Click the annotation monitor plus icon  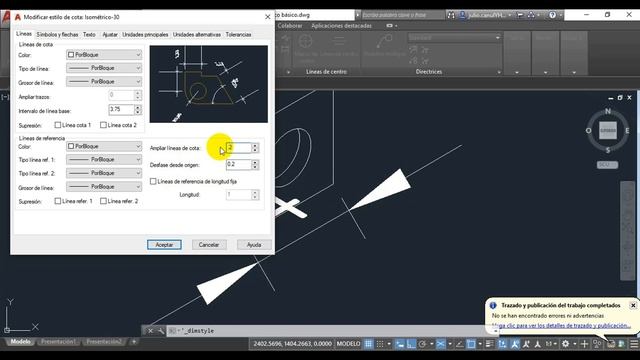point(584,344)
